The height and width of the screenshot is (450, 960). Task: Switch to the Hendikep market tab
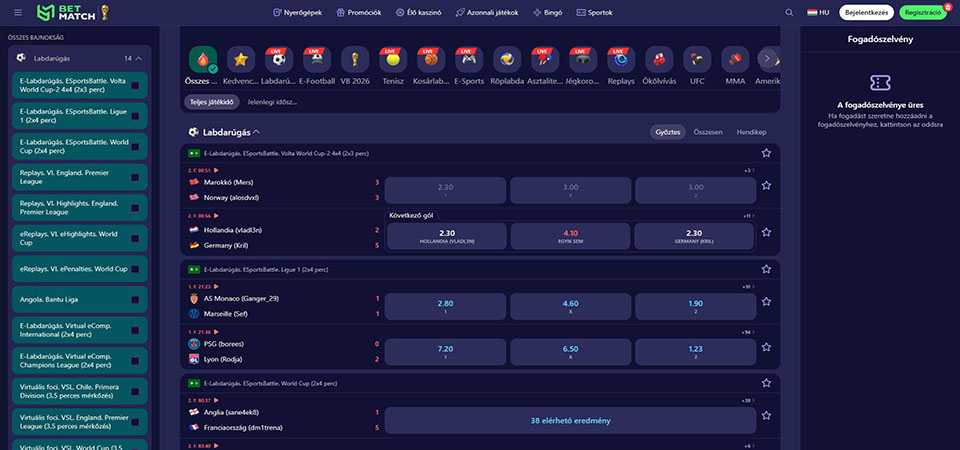click(751, 132)
